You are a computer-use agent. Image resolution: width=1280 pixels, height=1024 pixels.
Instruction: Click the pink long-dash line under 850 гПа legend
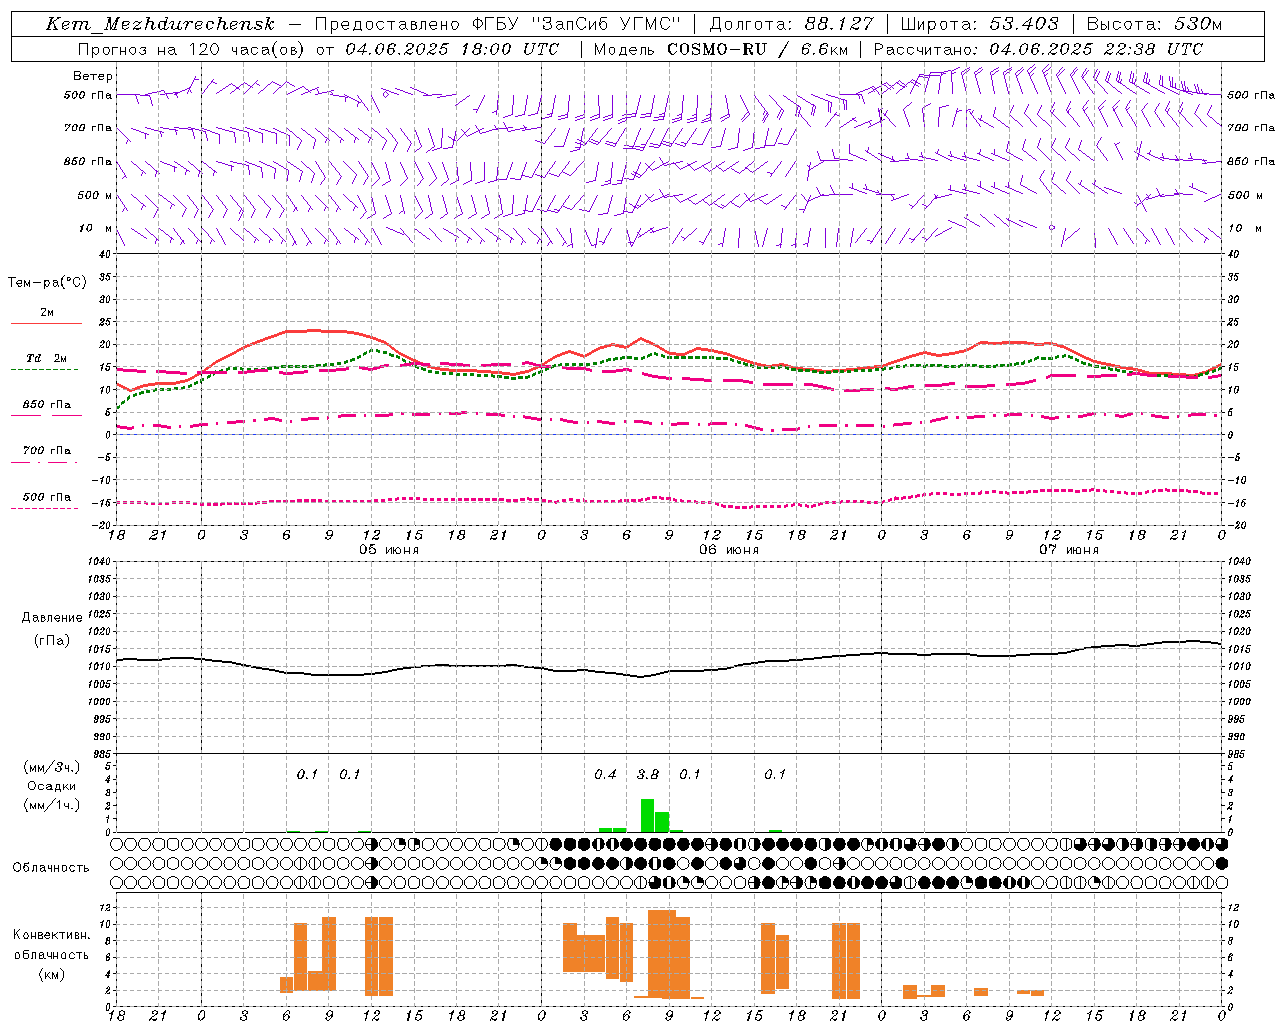point(46,415)
